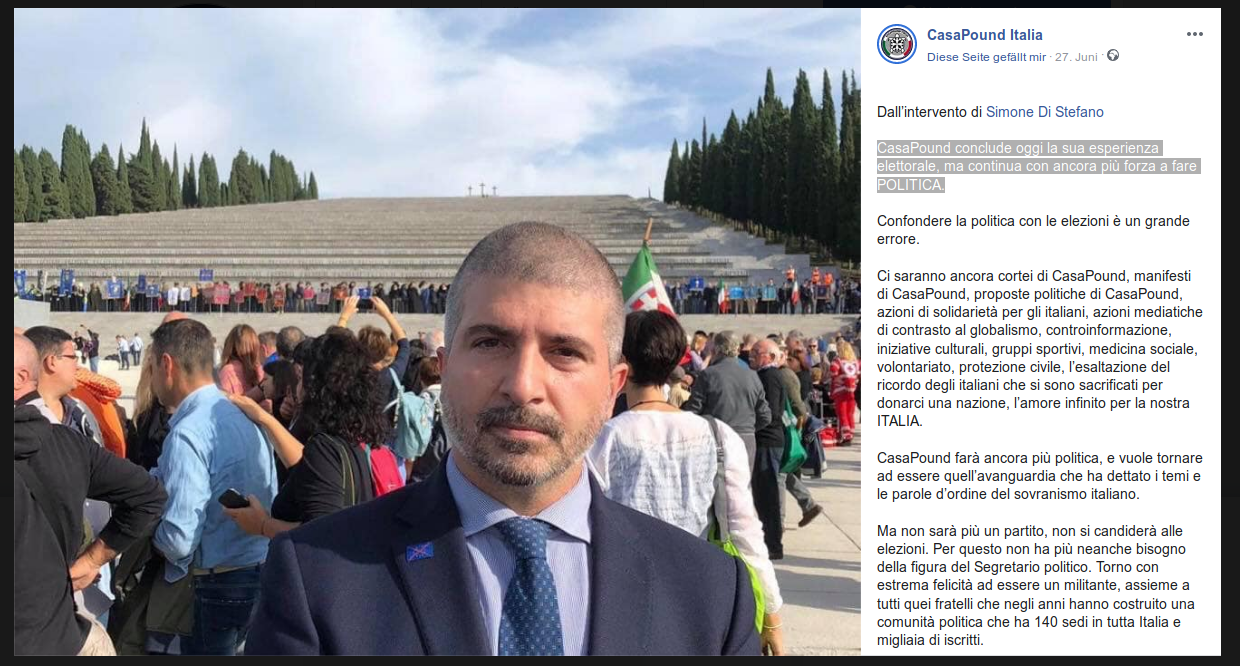Viewport: 1240px width, 666px height.
Task: Click the globe public audience icon
Action: (x=1113, y=56)
